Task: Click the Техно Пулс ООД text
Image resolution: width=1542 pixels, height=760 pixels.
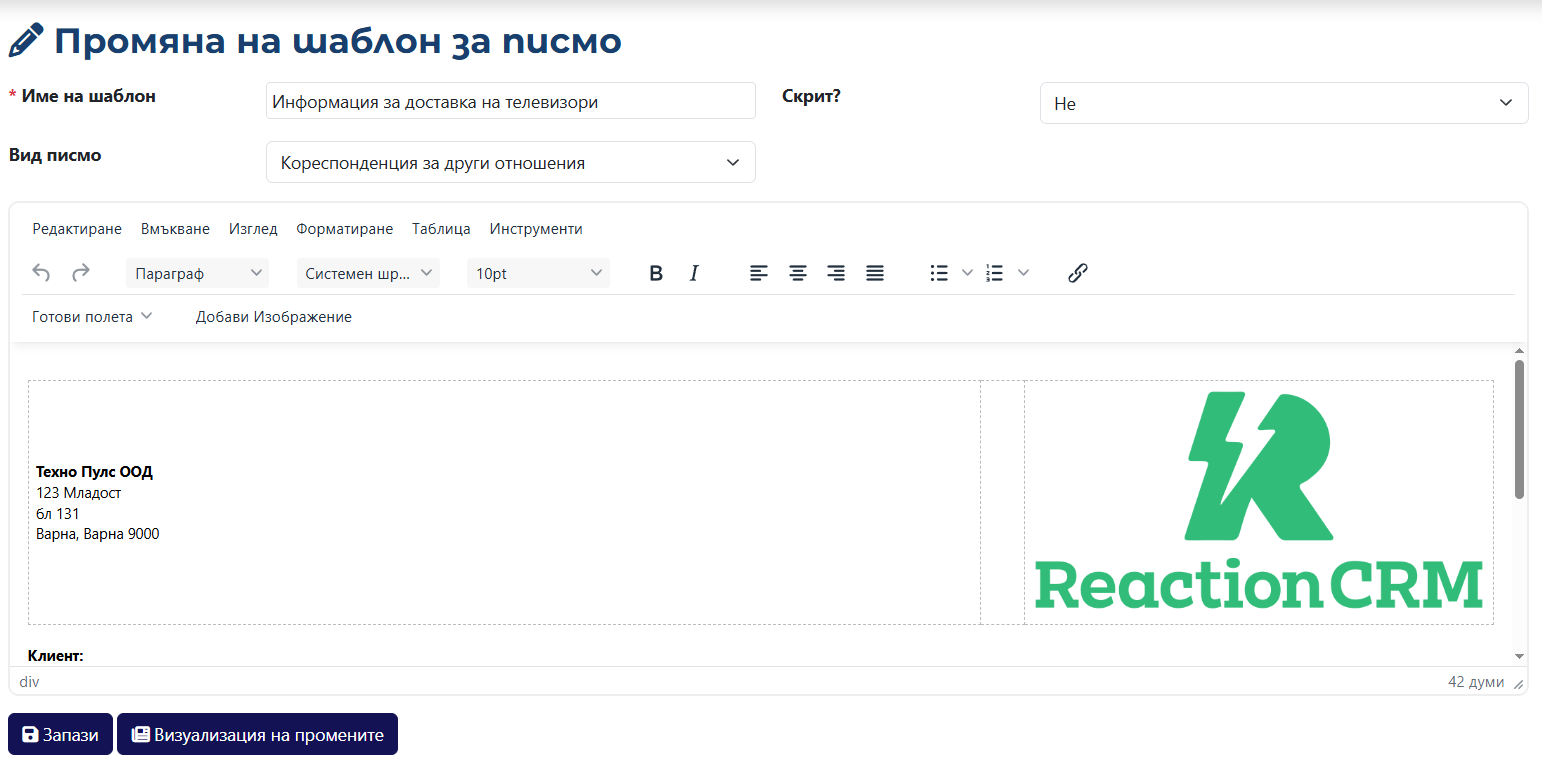Action: [x=94, y=472]
